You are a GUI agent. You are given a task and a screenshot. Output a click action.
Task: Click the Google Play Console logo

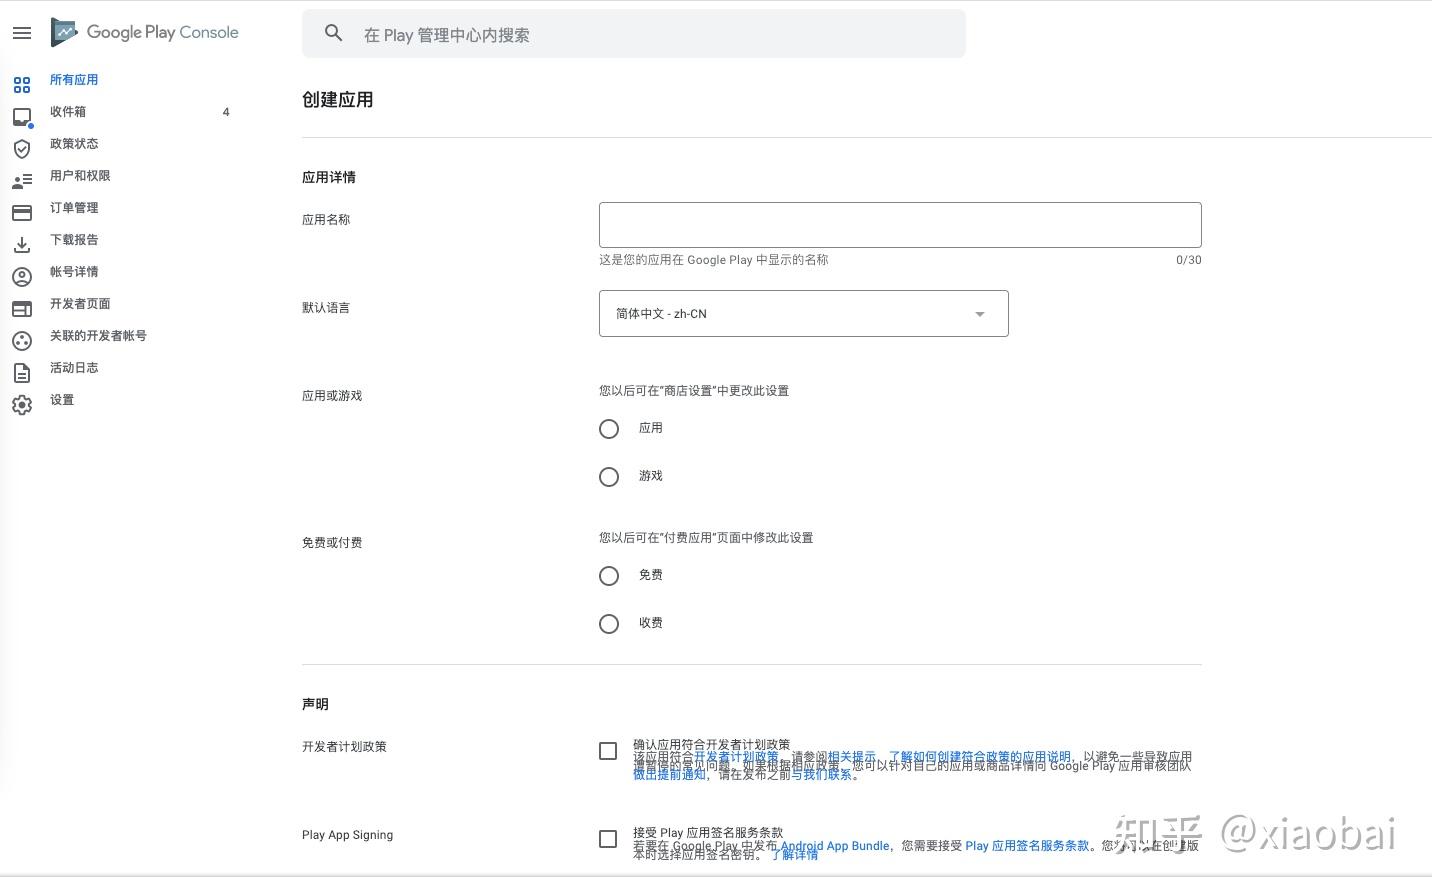145,32
